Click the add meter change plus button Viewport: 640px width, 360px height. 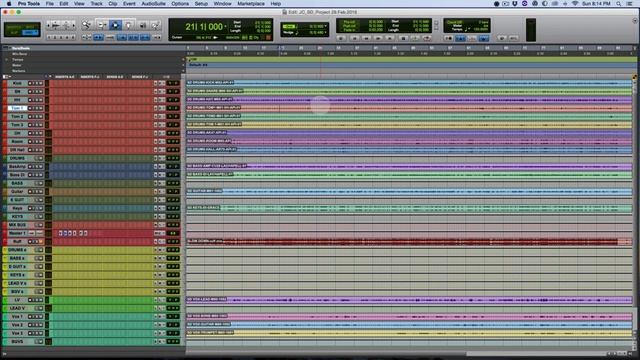[x=183, y=65]
